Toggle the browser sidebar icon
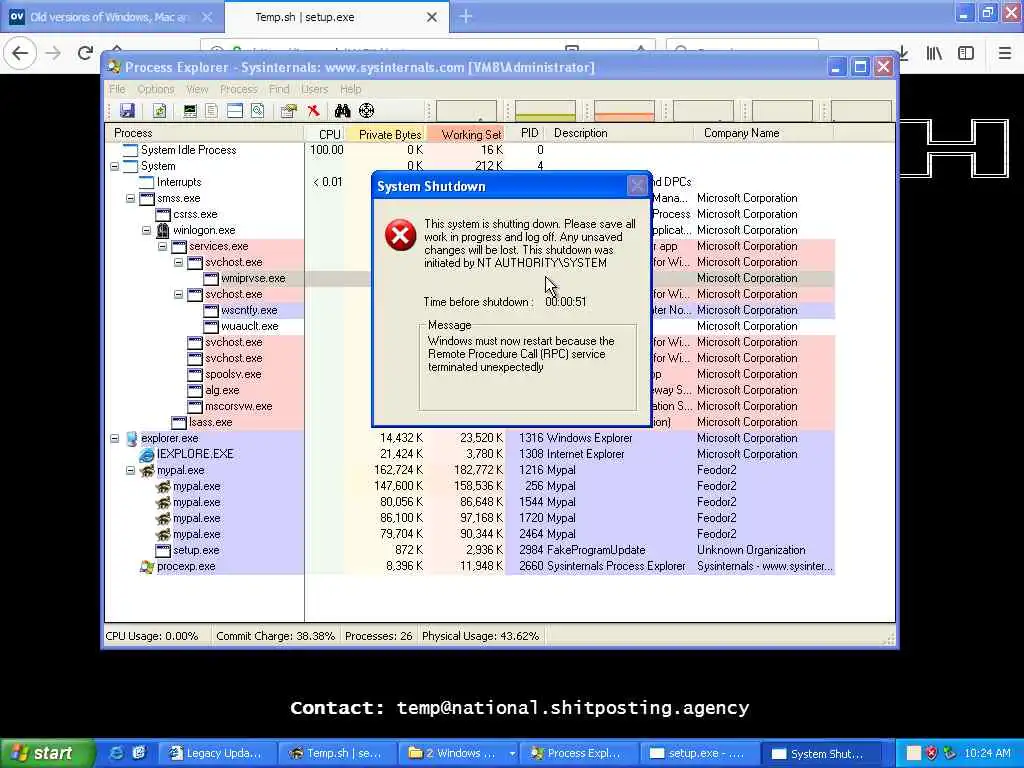Image resolution: width=1024 pixels, height=768 pixels. (966, 53)
